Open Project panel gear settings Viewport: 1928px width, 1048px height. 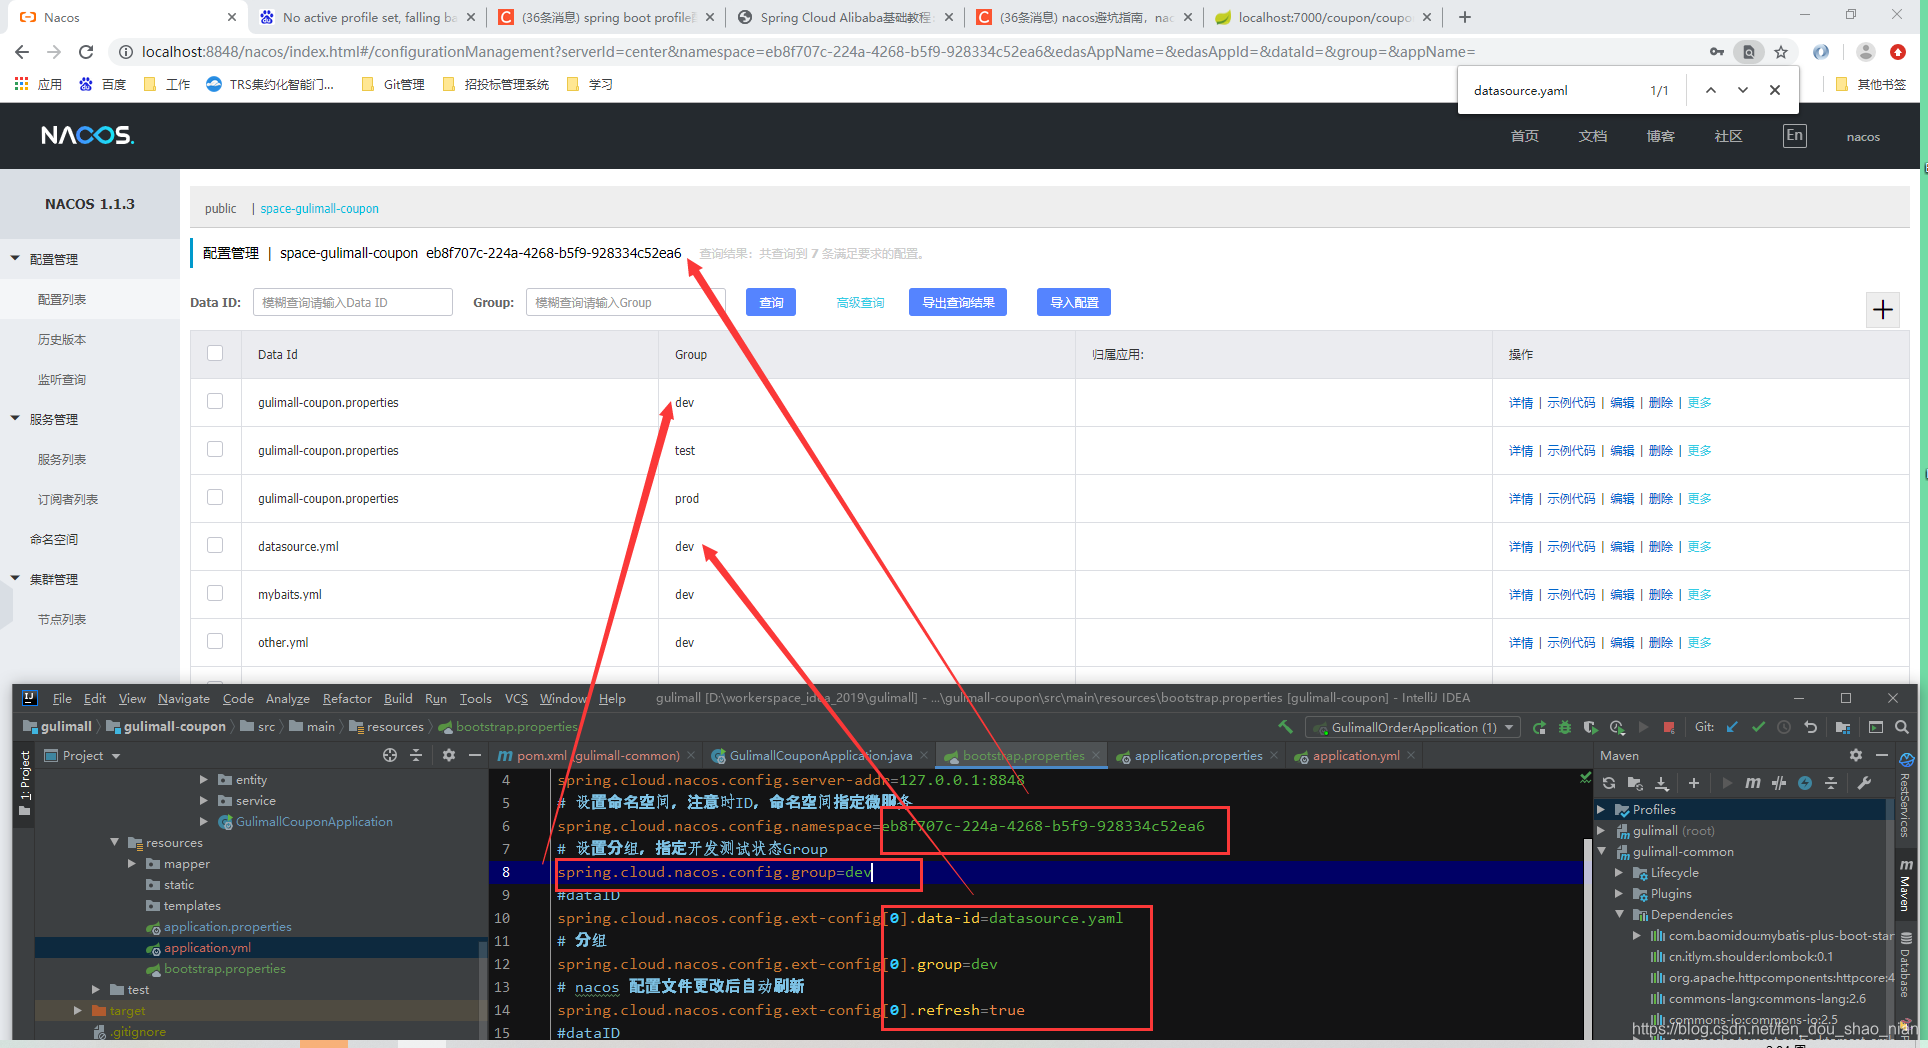pyautogui.click(x=449, y=755)
